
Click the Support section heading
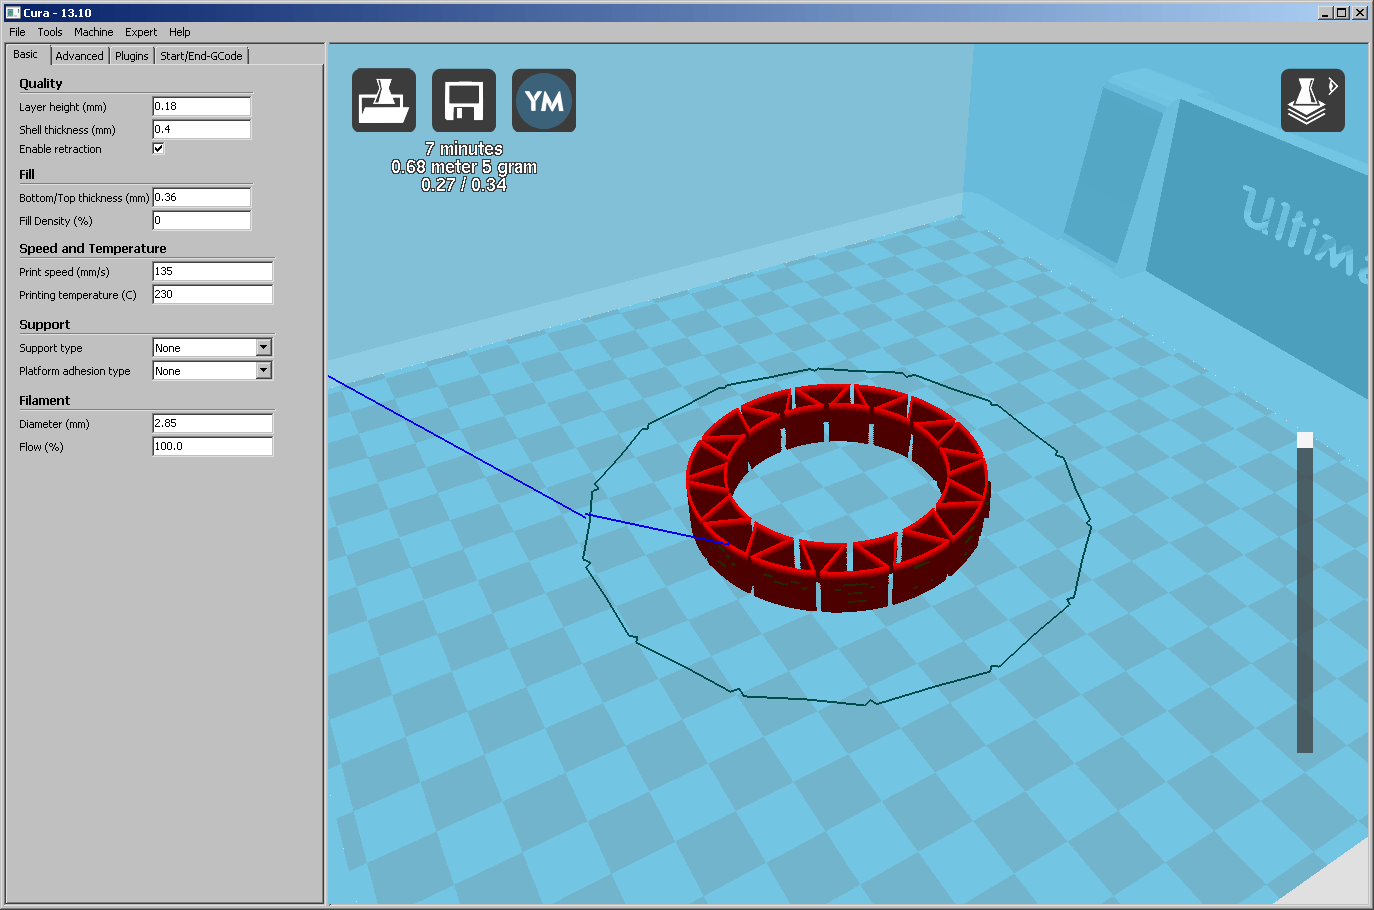click(45, 325)
